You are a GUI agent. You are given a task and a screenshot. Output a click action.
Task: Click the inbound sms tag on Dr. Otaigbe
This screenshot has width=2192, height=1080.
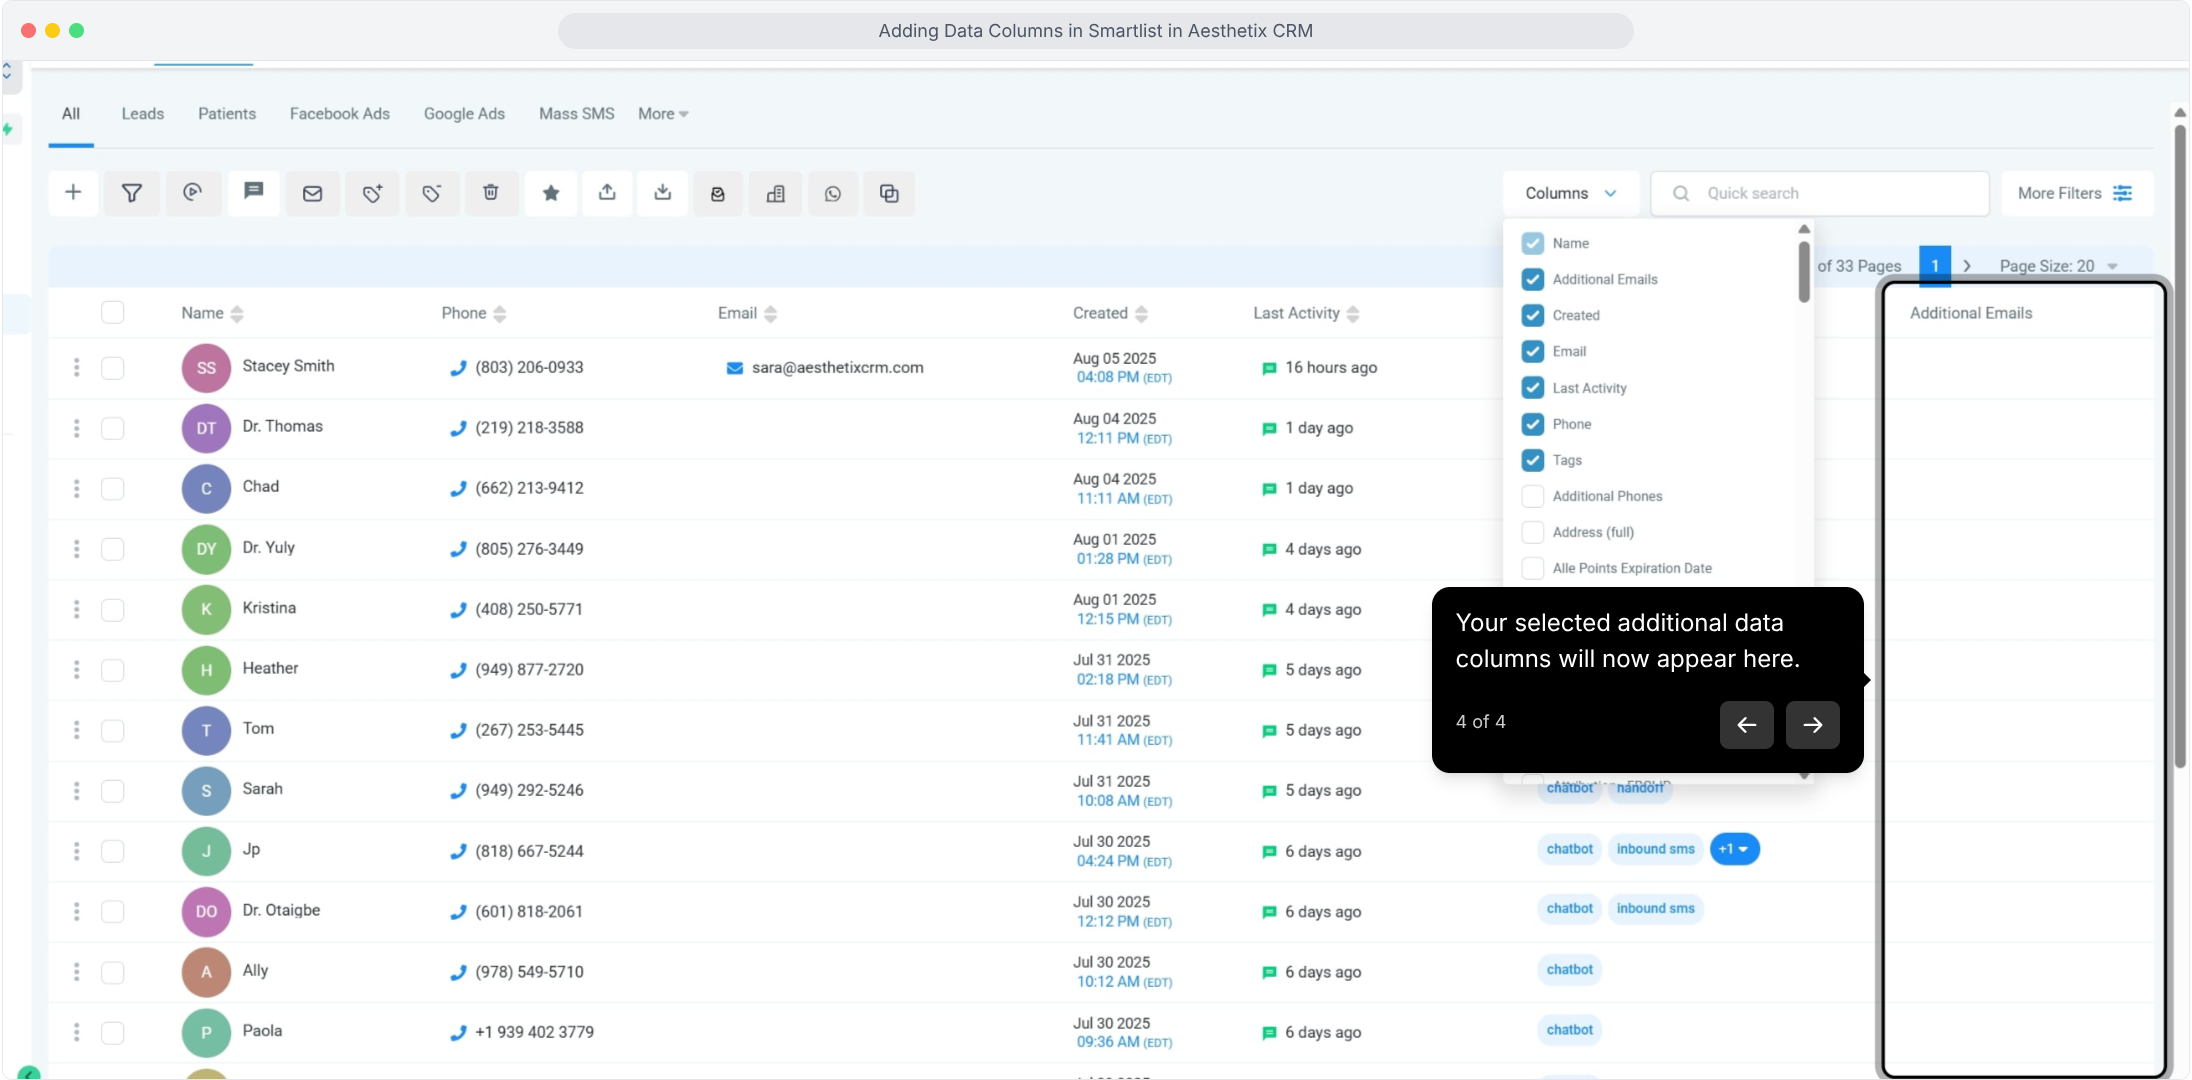(1656, 909)
